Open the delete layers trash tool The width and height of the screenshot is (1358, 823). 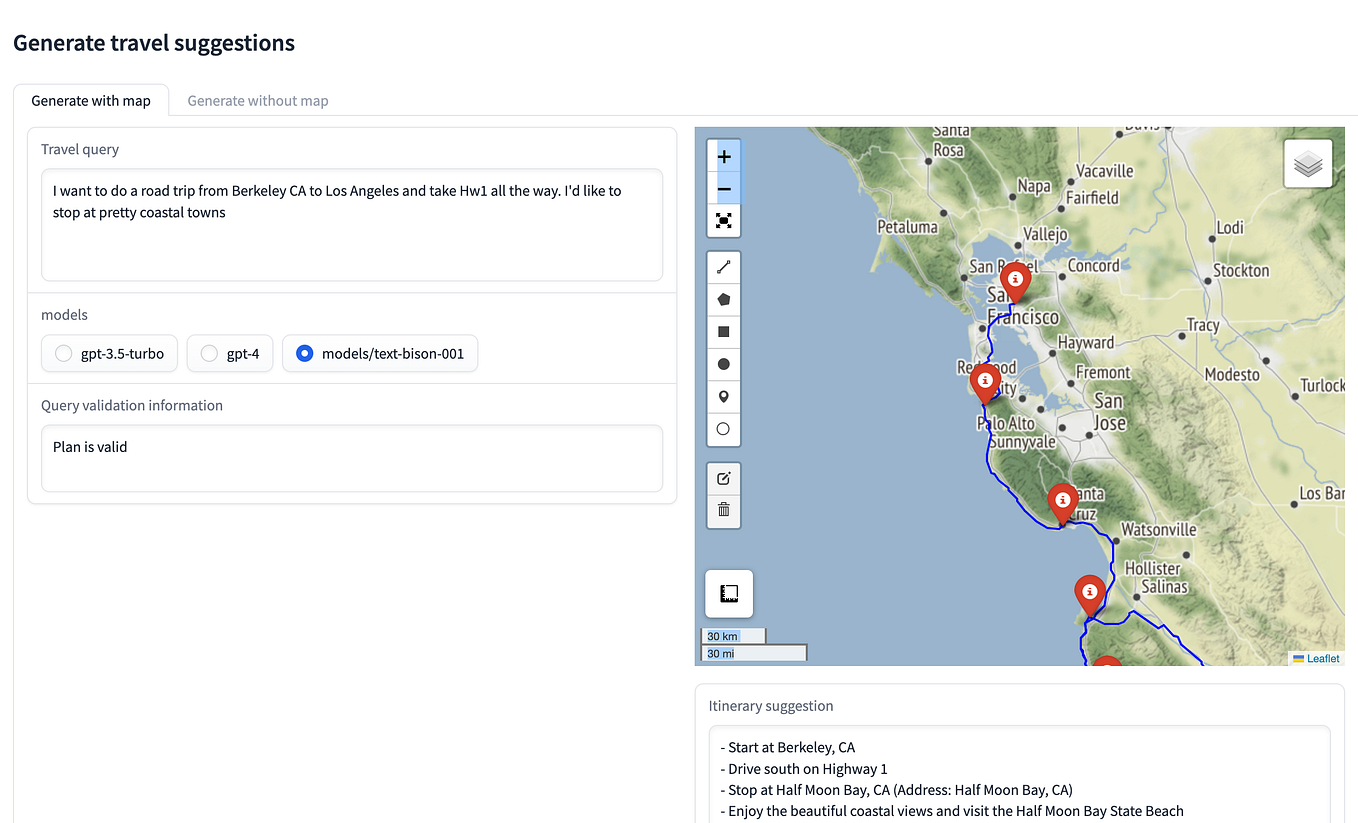[723, 511]
